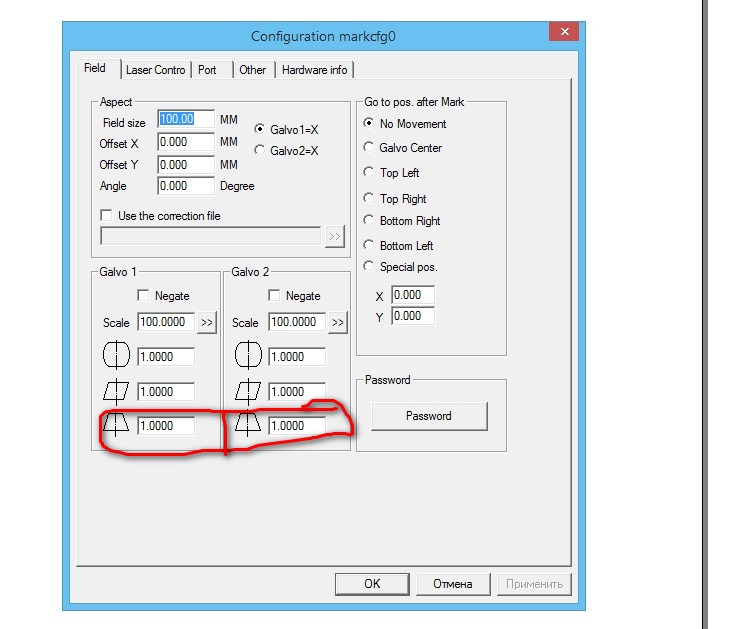Close the Configuration markcfg0 dialog
The height and width of the screenshot is (629, 734).
pos(565,34)
